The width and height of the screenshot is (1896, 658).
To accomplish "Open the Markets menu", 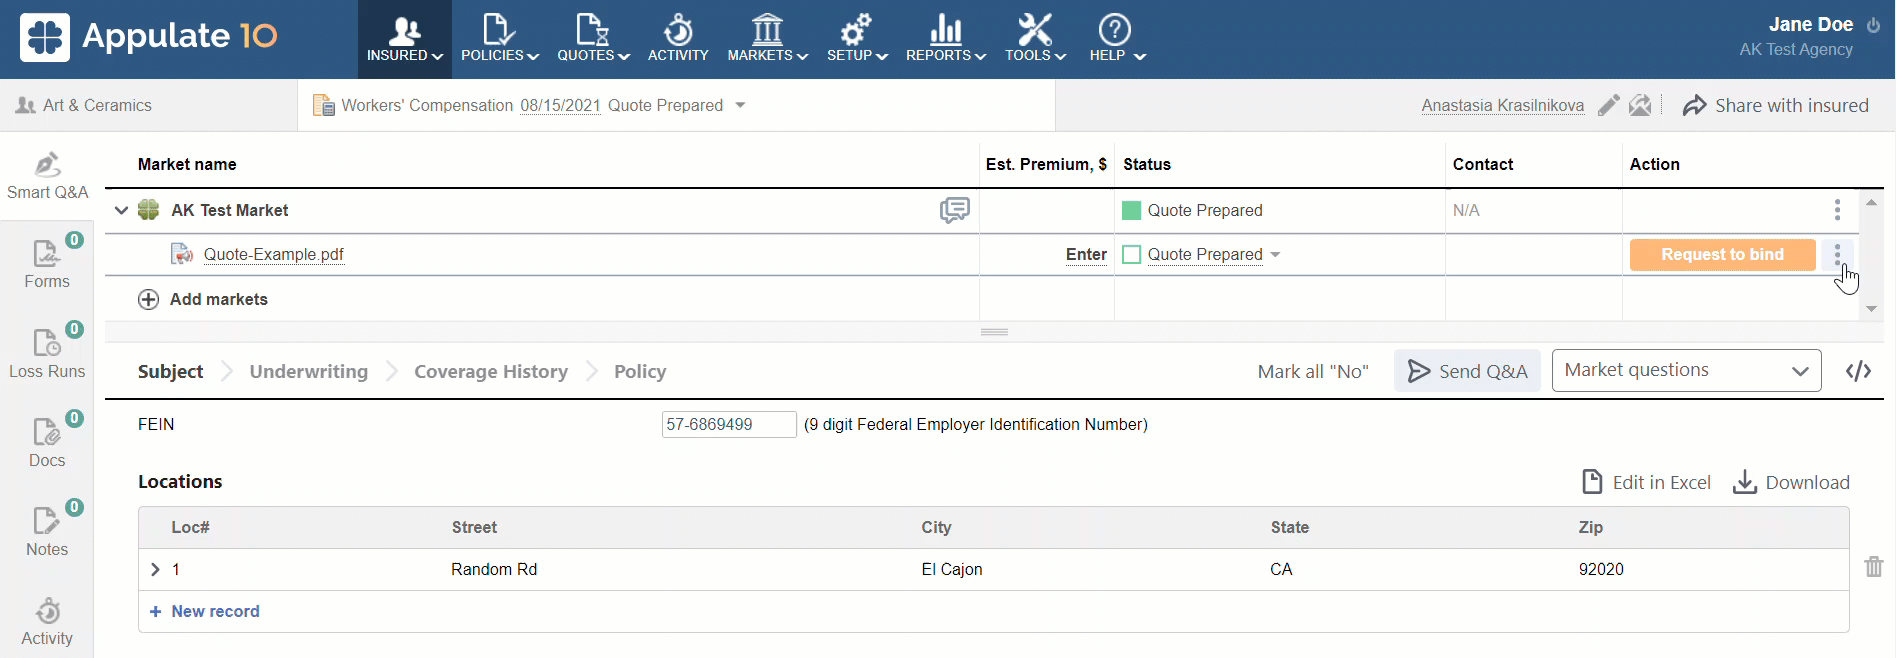I will click(767, 39).
